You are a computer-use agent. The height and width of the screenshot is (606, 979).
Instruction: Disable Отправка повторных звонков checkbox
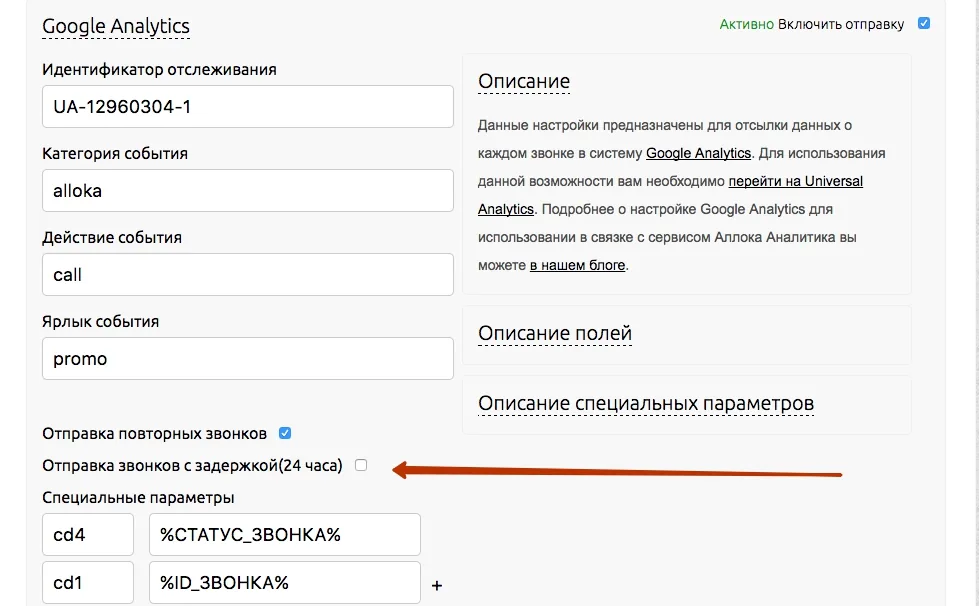[x=285, y=433]
